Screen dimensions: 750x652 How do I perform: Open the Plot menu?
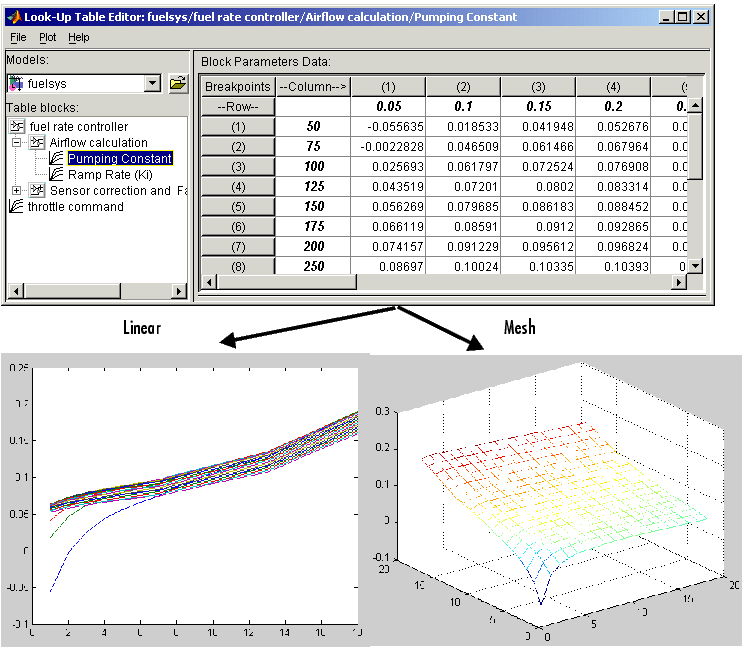[x=47, y=37]
